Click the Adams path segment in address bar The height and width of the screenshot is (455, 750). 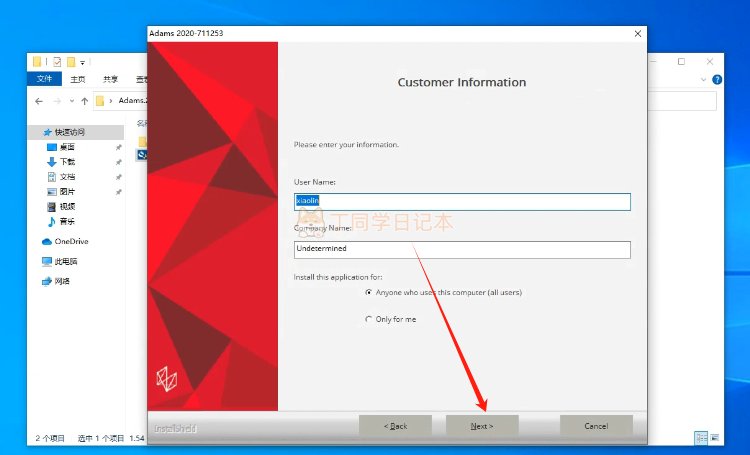(132, 100)
